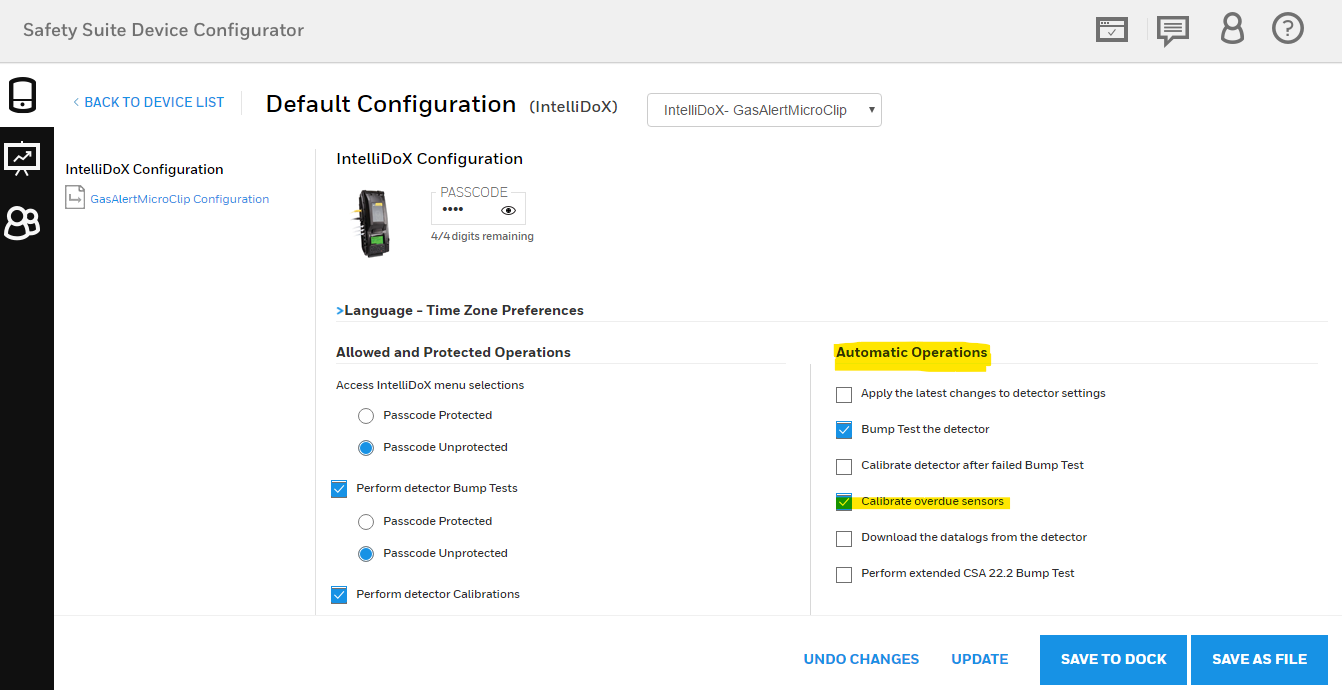
Task: Uncheck Bump Test the detector
Action: pos(844,430)
